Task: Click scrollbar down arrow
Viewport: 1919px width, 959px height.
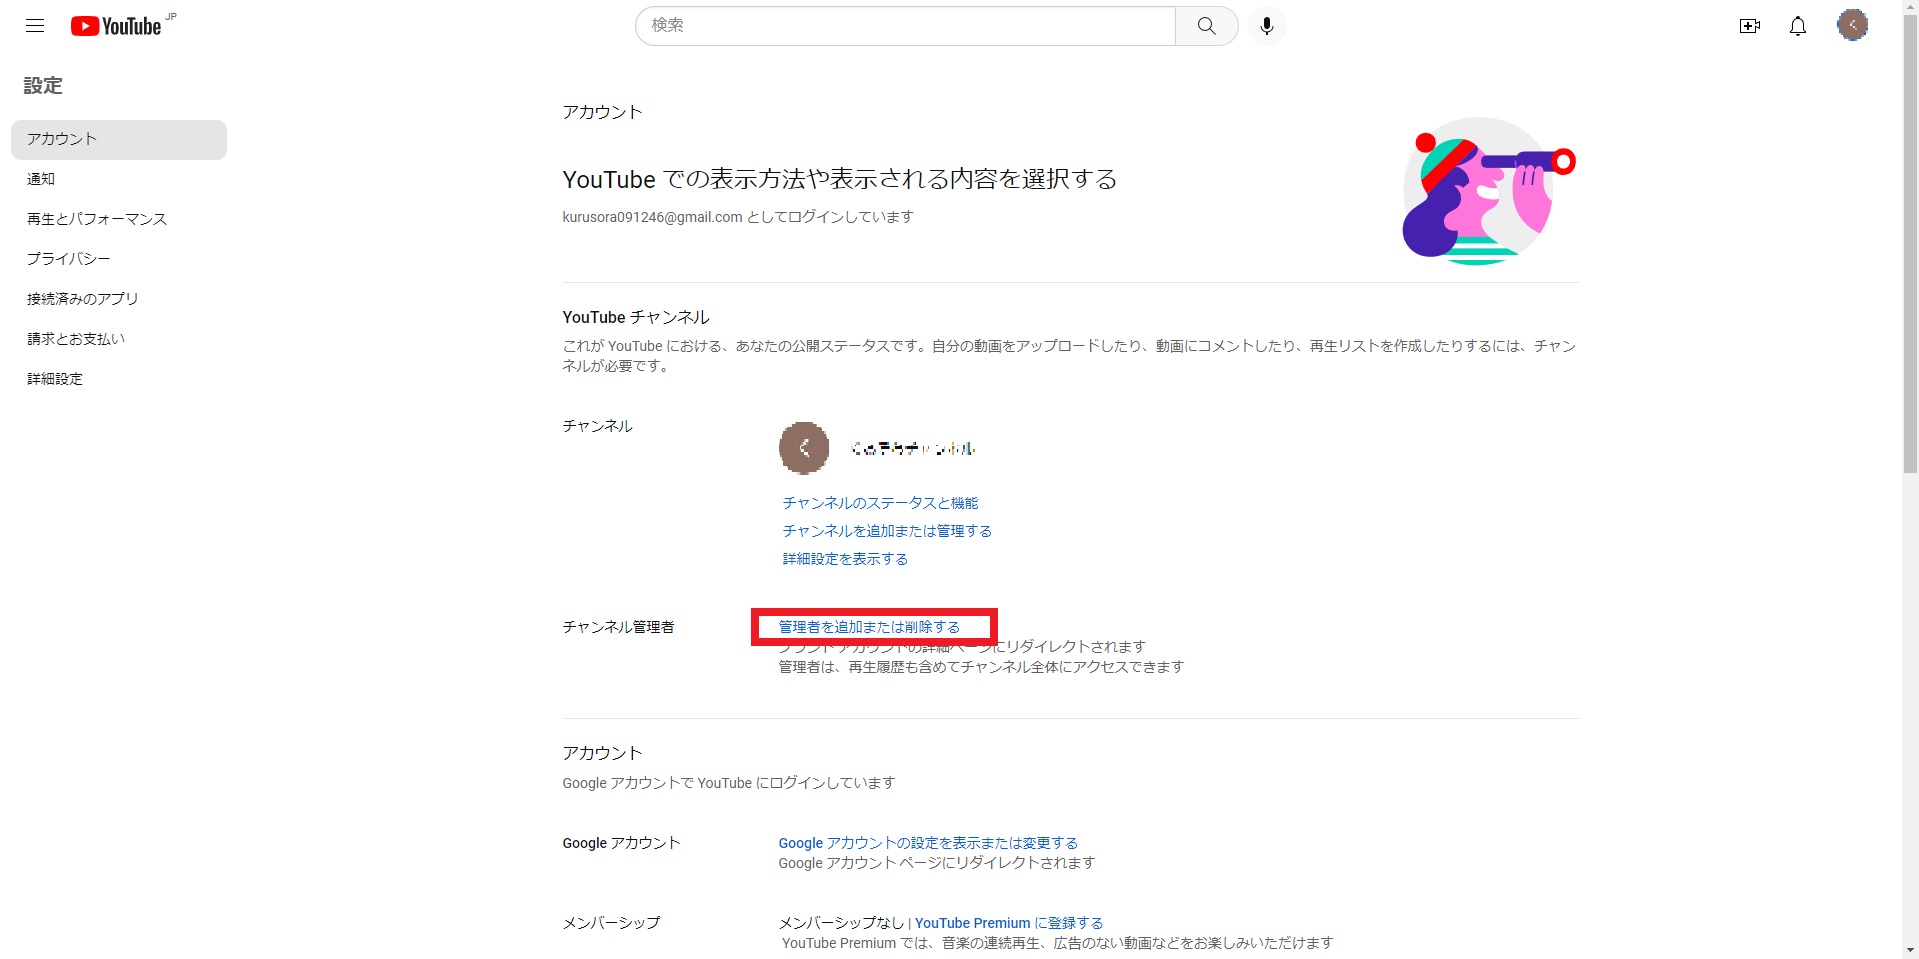Action: pos(1910,950)
